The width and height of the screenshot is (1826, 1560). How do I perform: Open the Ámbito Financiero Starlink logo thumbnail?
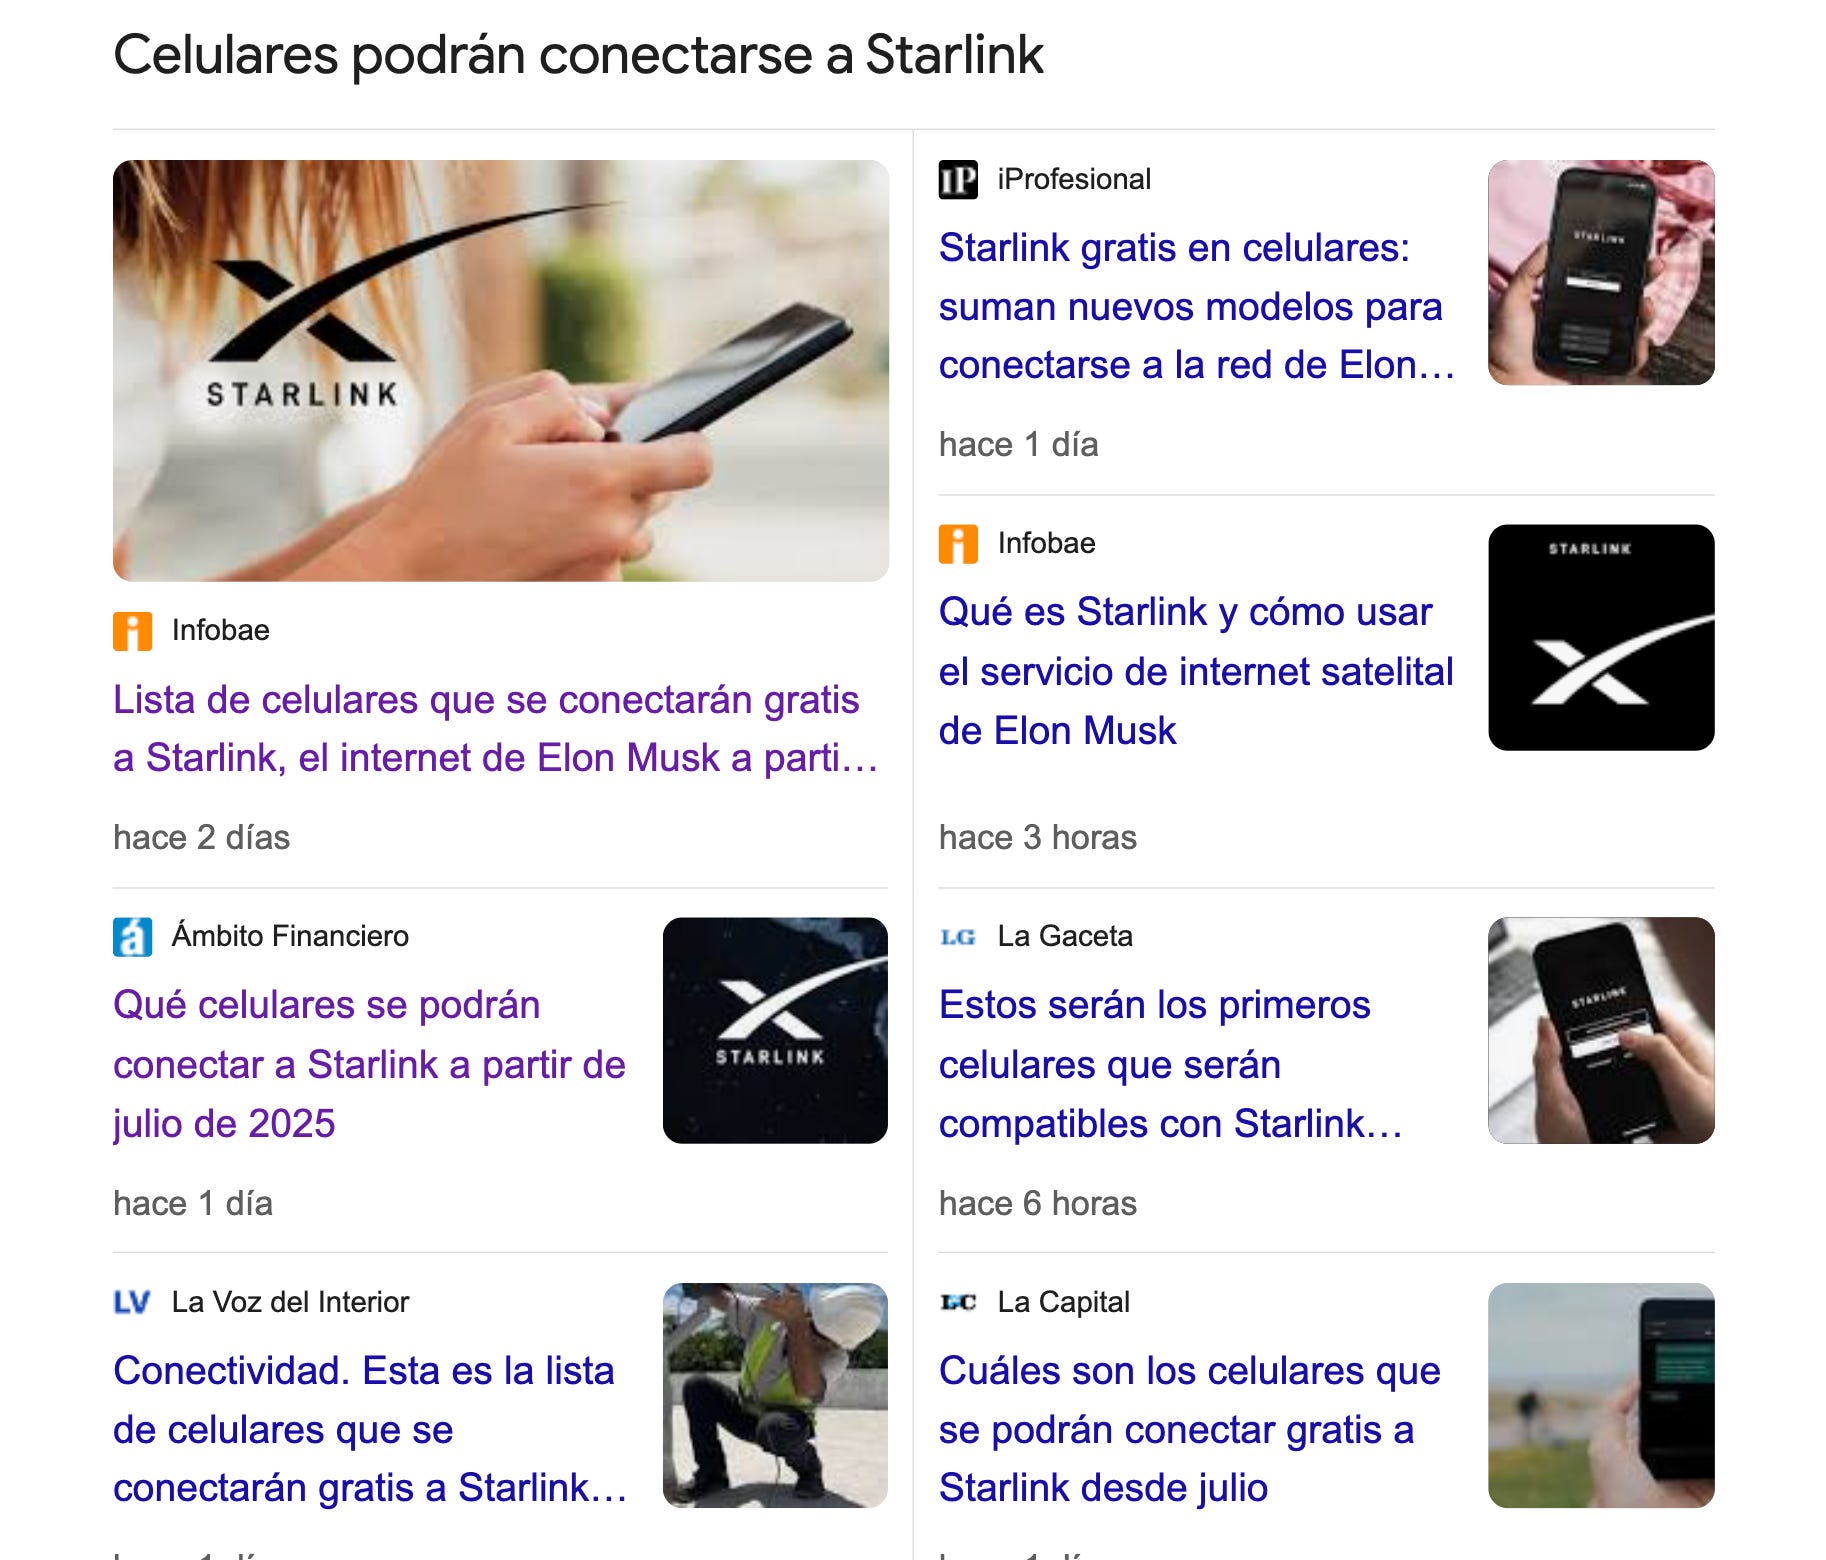[x=775, y=1031]
